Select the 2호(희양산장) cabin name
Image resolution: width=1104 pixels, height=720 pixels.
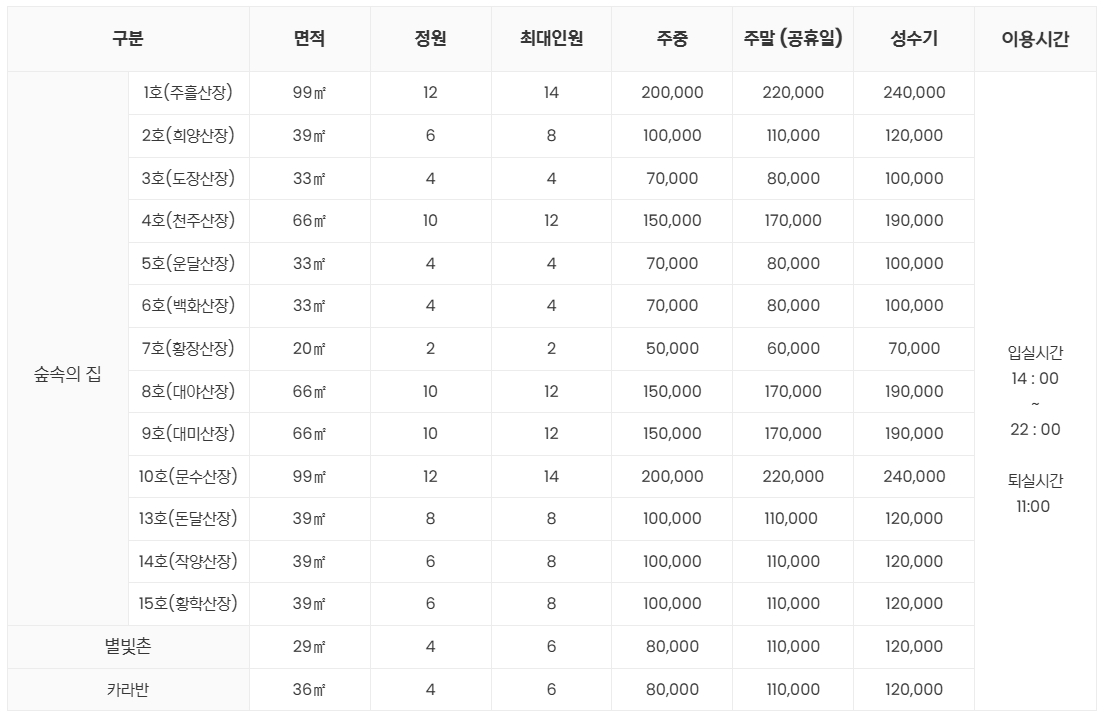click(x=188, y=135)
